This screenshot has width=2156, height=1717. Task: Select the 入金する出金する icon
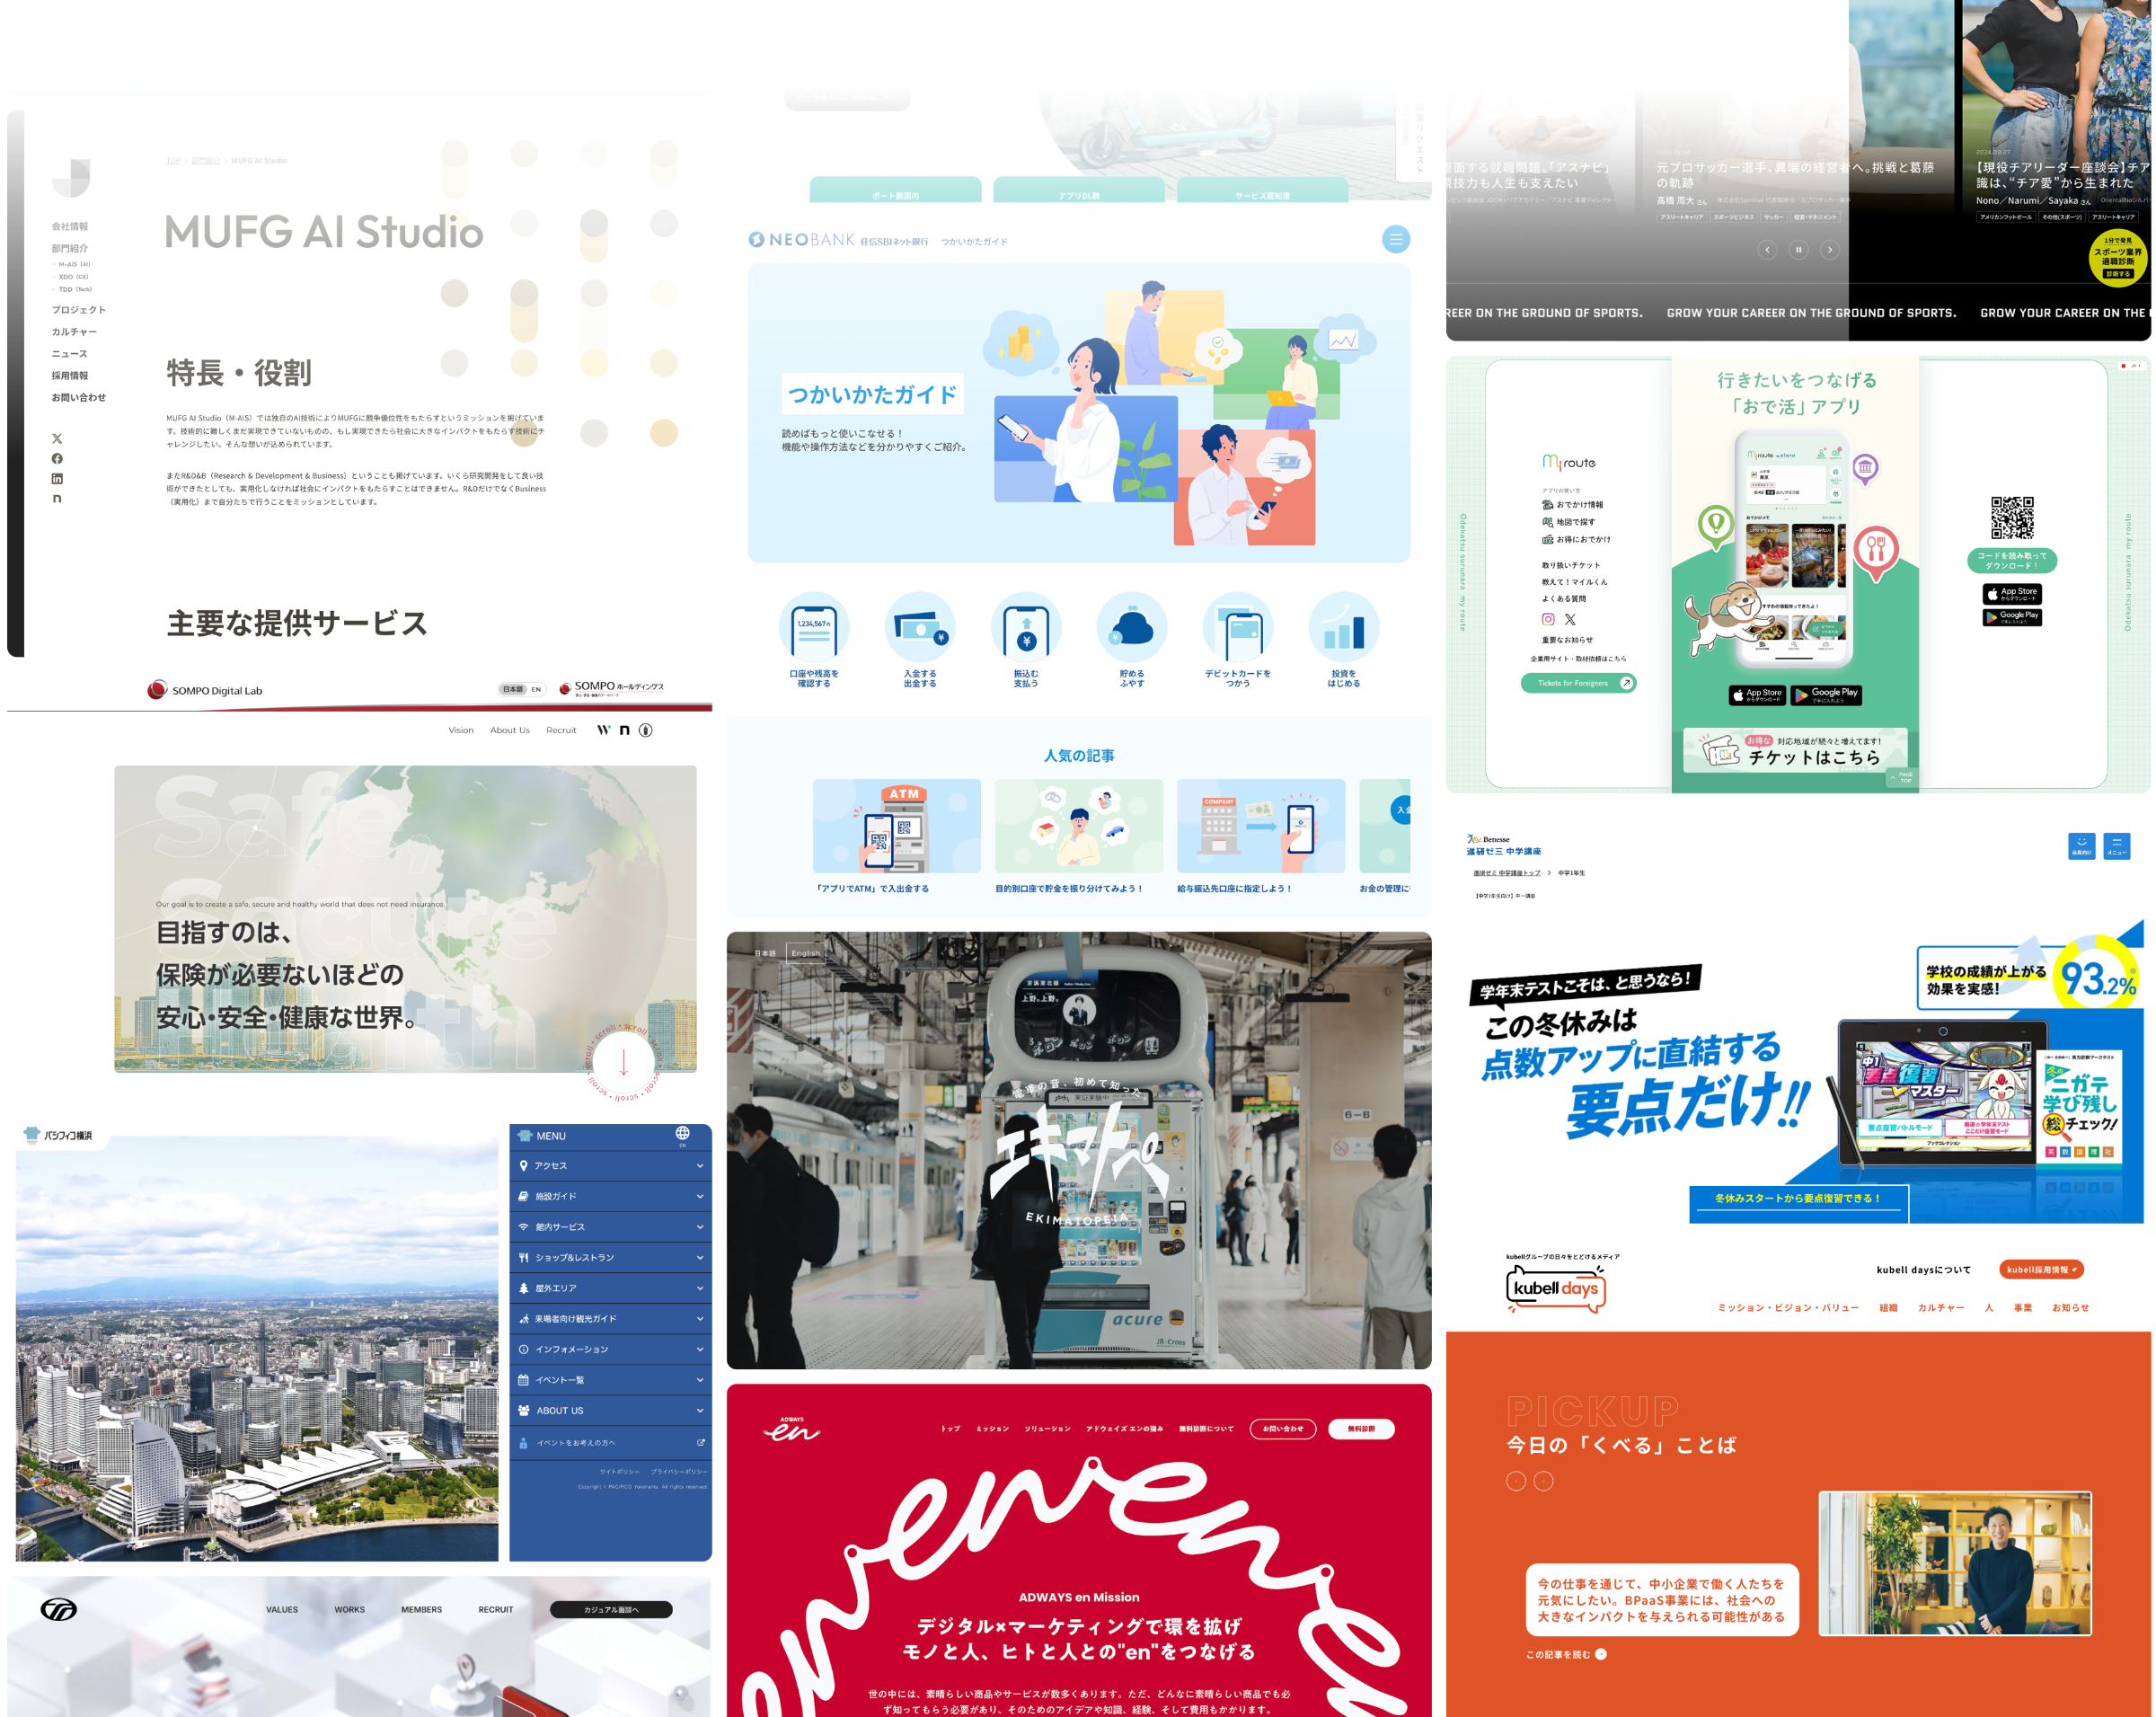(920, 629)
